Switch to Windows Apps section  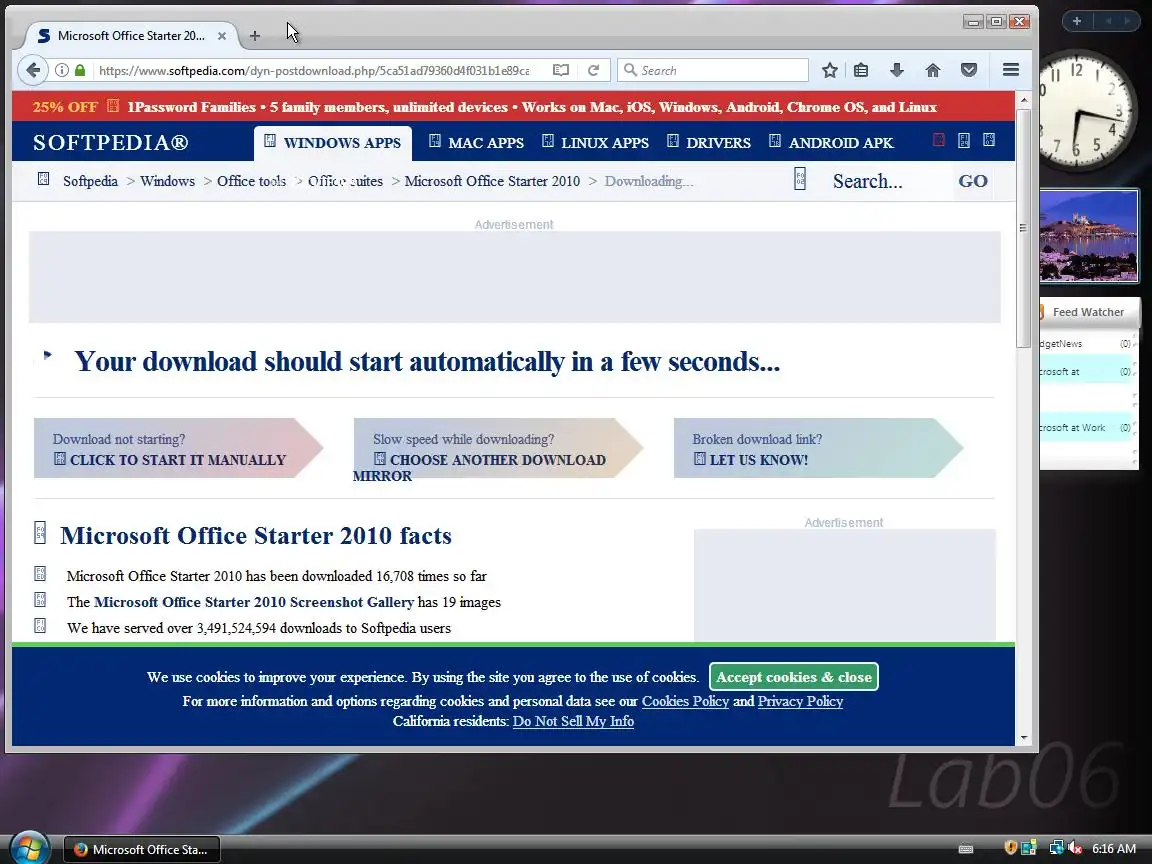(x=333, y=143)
